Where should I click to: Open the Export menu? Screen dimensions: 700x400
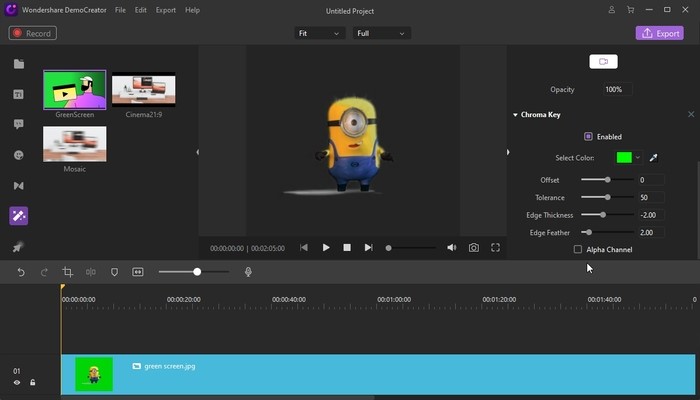tap(166, 10)
